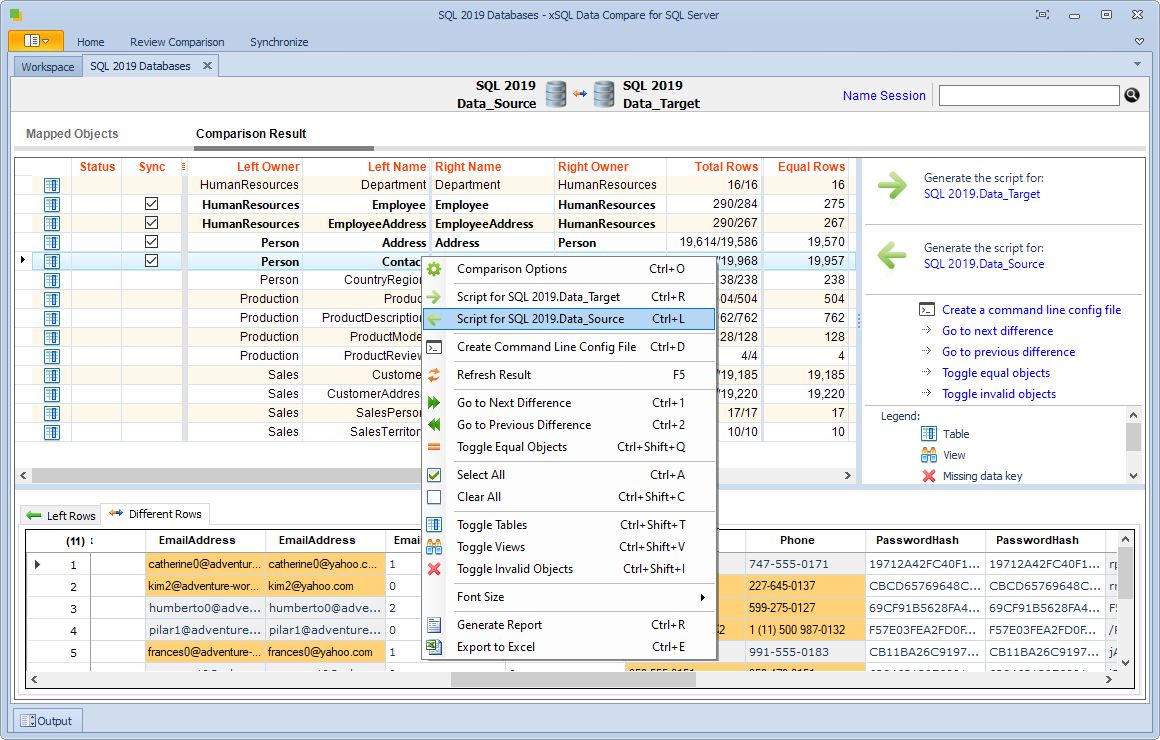
Task: Open the Home ribbon tab
Action: click(90, 42)
